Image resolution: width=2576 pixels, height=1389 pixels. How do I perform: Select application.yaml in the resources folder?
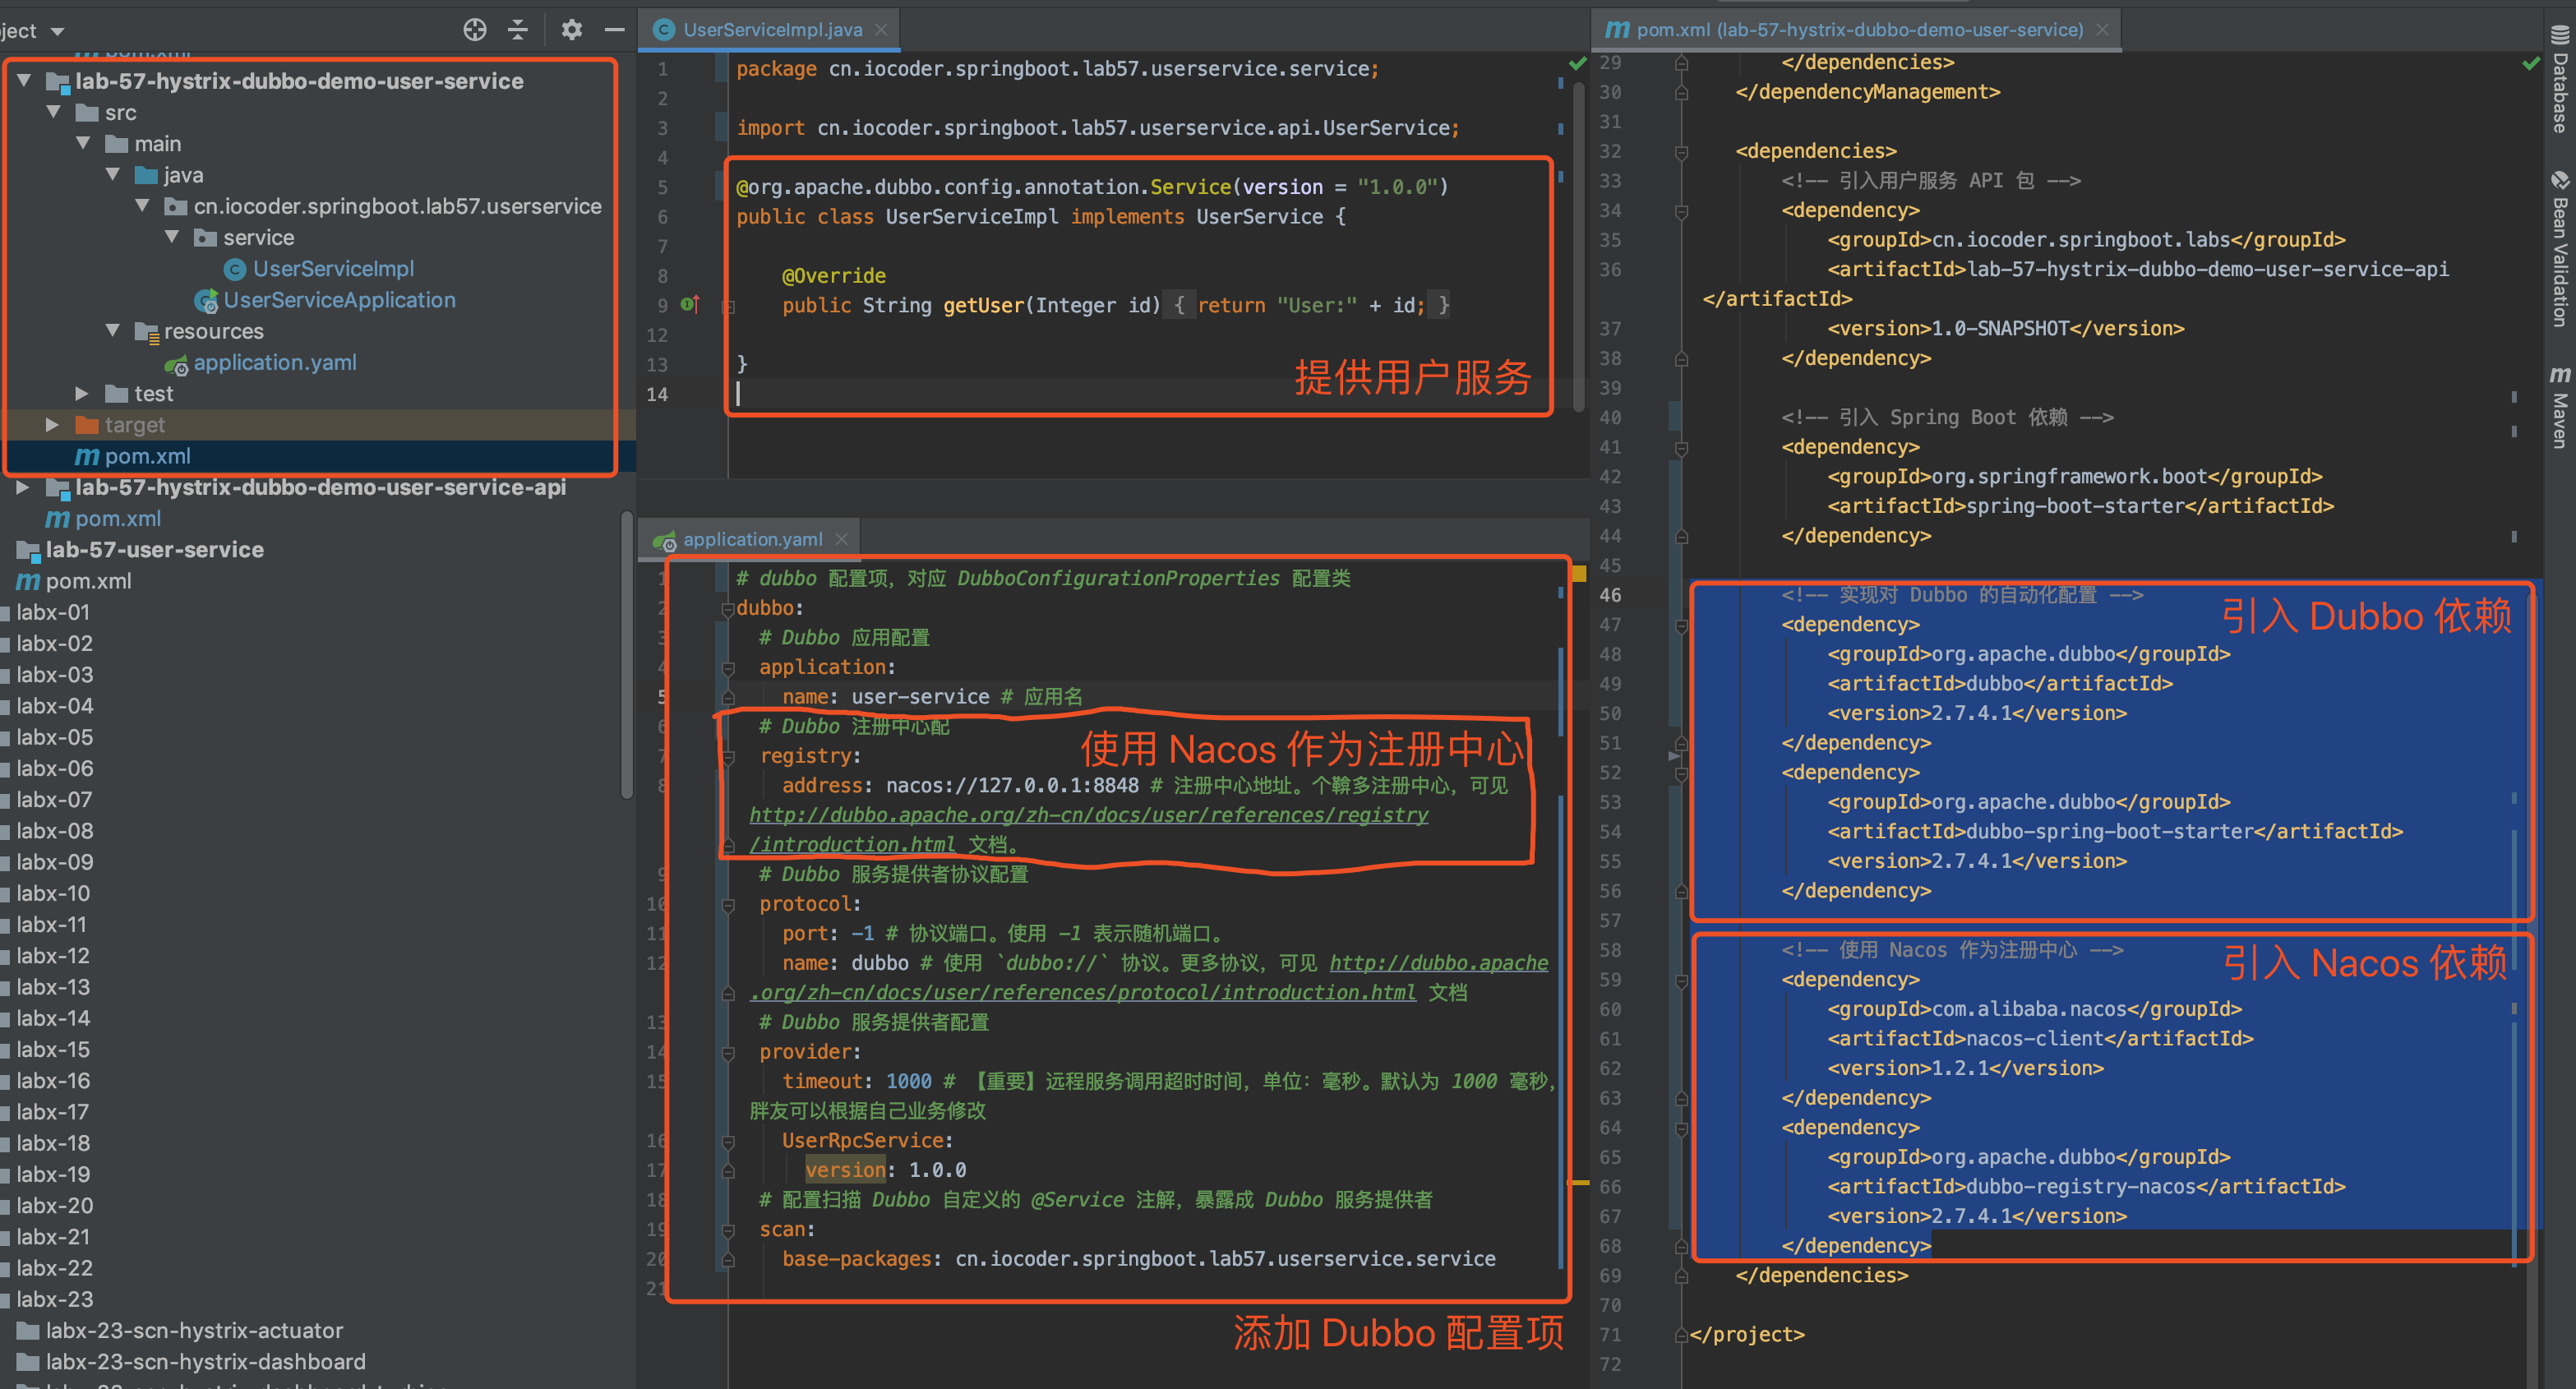(274, 362)
